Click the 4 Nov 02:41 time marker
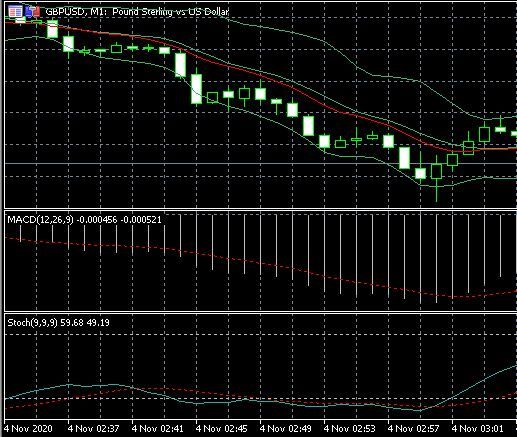 coord(157,428)
